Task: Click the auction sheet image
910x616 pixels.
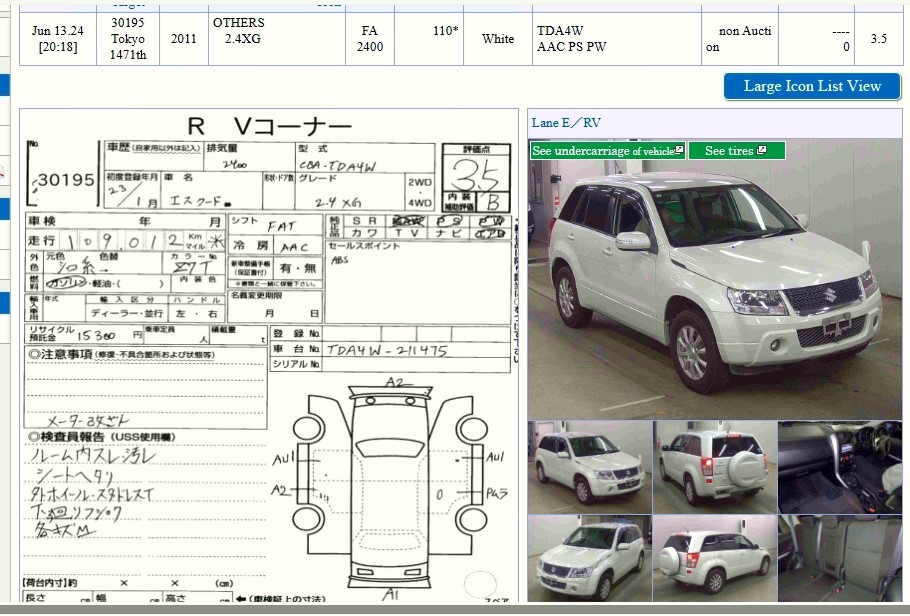Action: 269,355
